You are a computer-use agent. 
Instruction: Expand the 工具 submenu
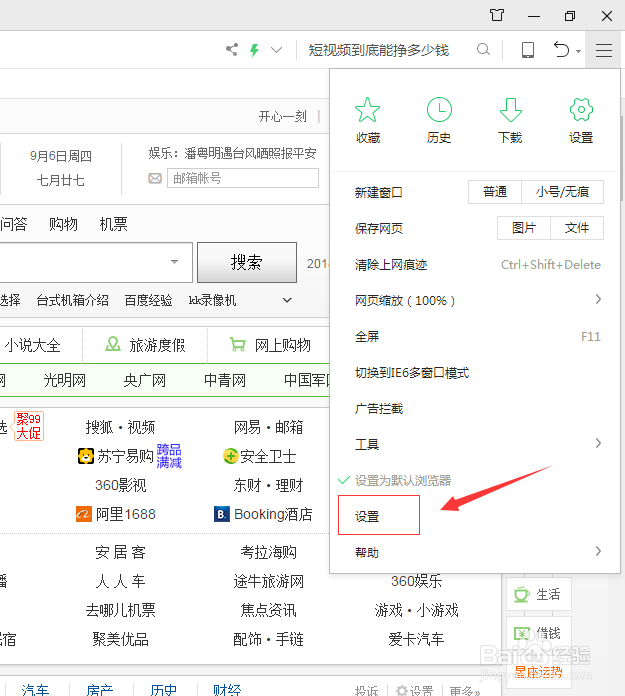pos(475,444)
